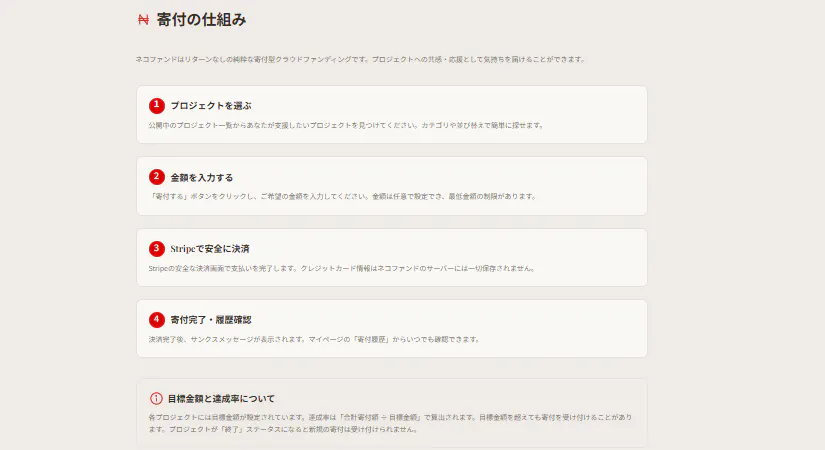Click the 寄付の仕組み page heading

click(201, 19)
